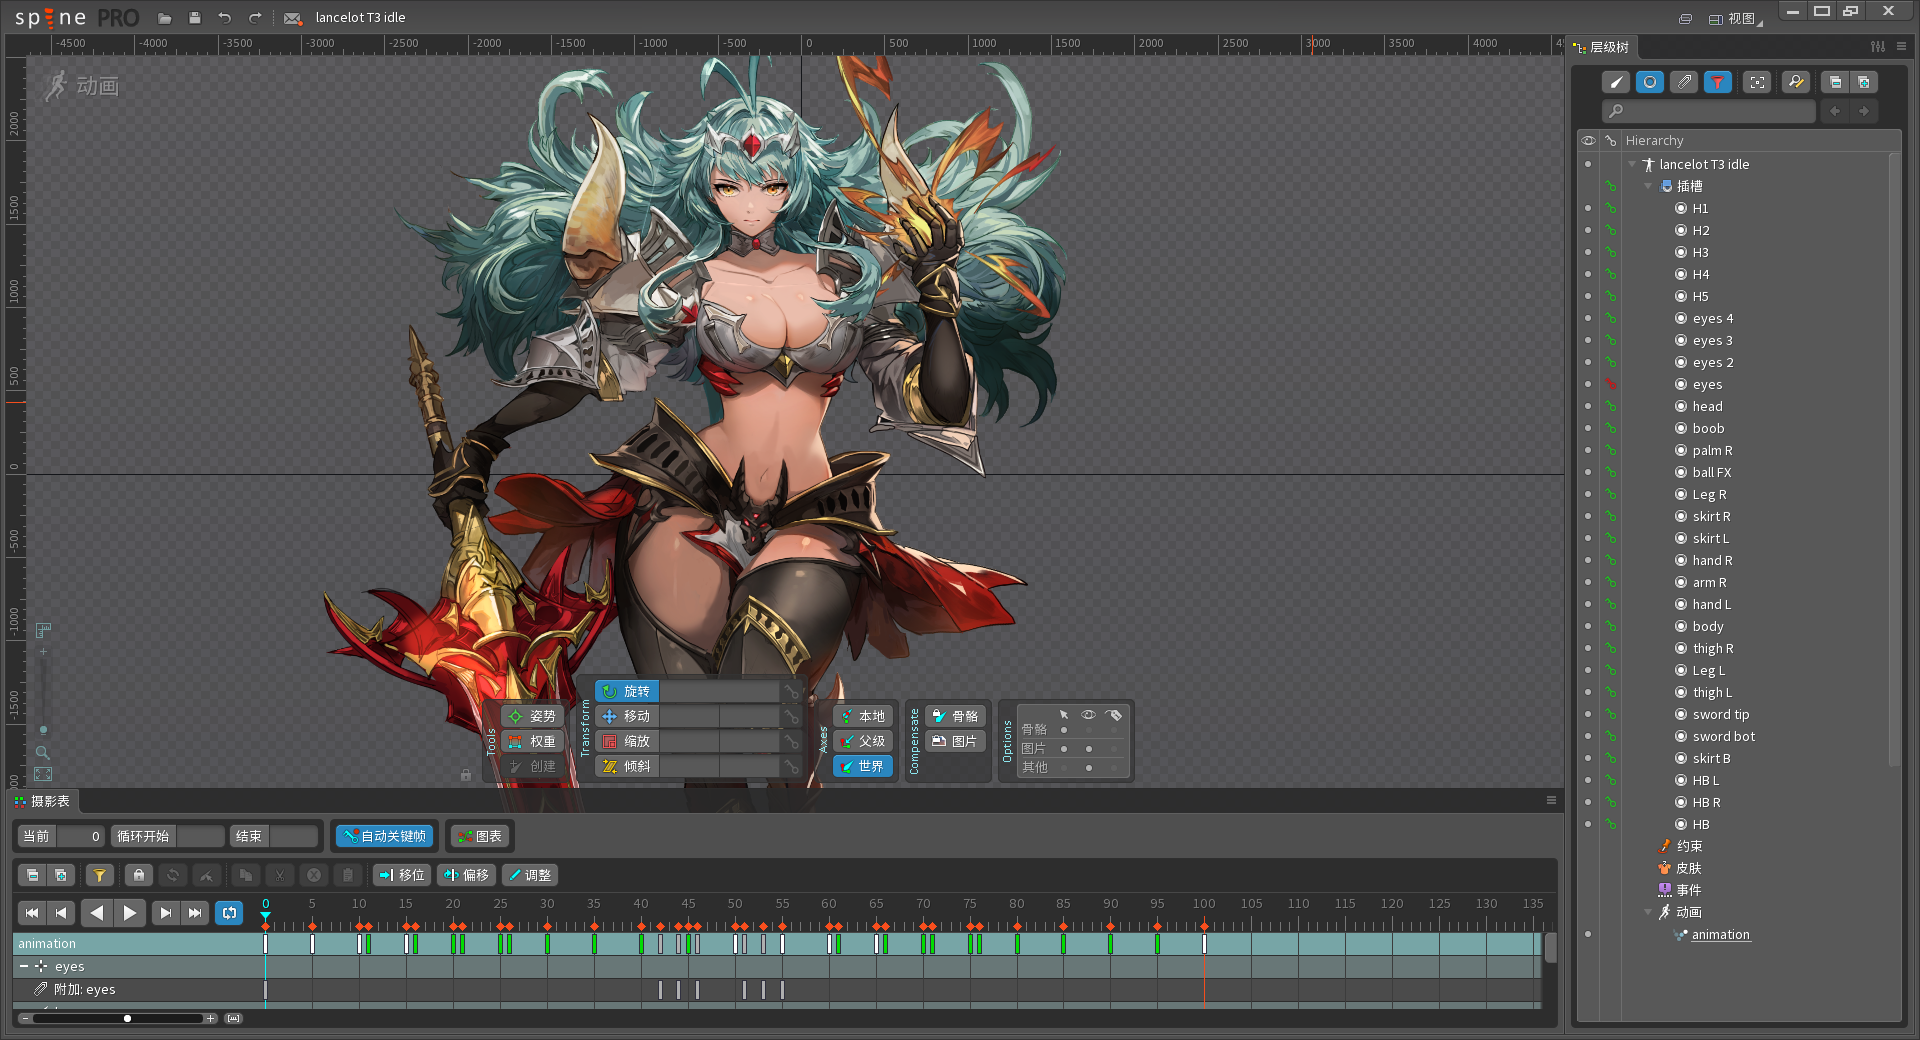
Task: Toggle 其他 visibility dot in Options
Action: (x=1089, y=768)
